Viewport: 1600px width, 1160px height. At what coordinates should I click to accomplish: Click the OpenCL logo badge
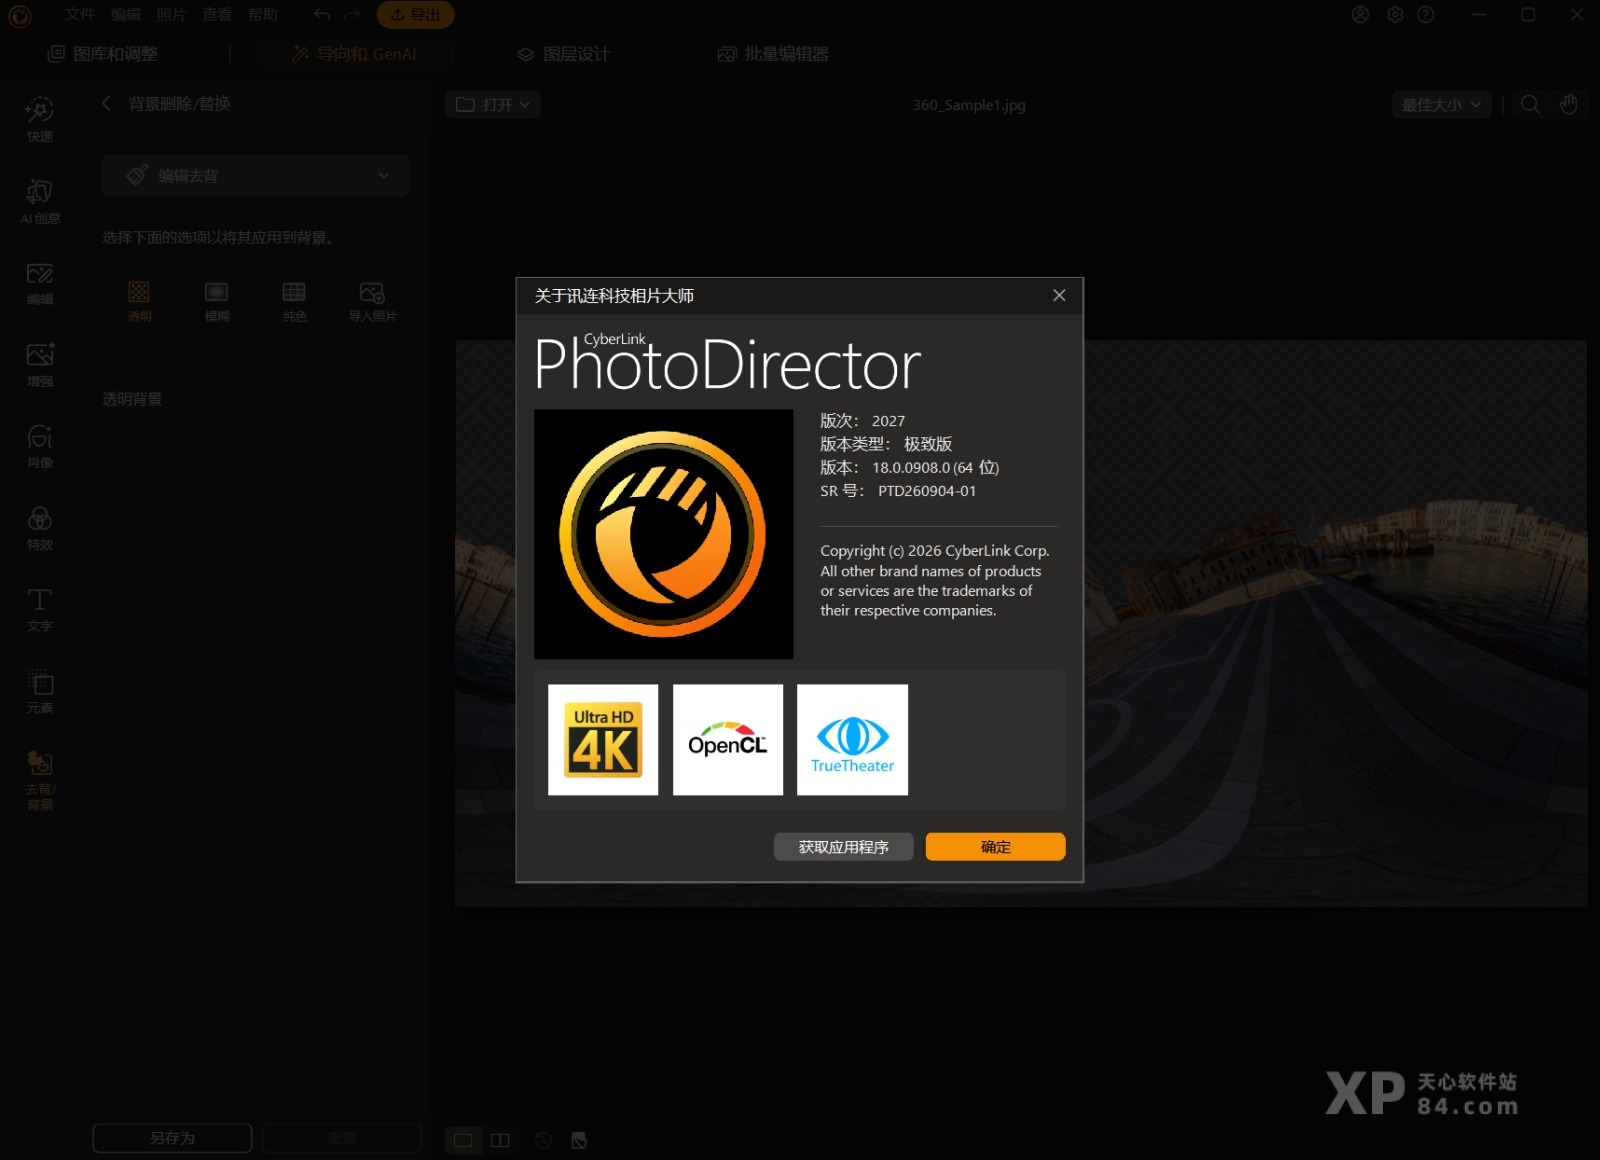click(x=728, y=740)
